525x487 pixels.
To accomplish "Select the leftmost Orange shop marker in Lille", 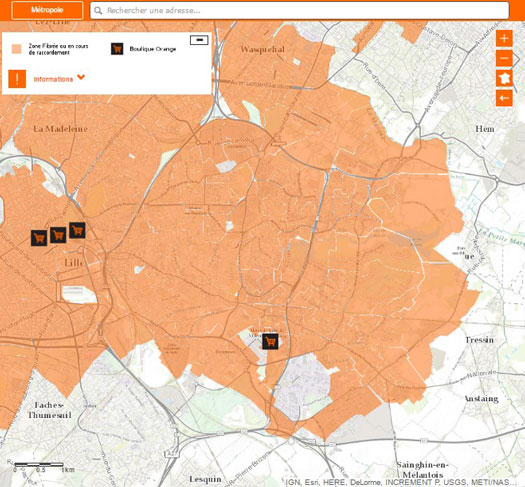I will click(x=39, y=238).
